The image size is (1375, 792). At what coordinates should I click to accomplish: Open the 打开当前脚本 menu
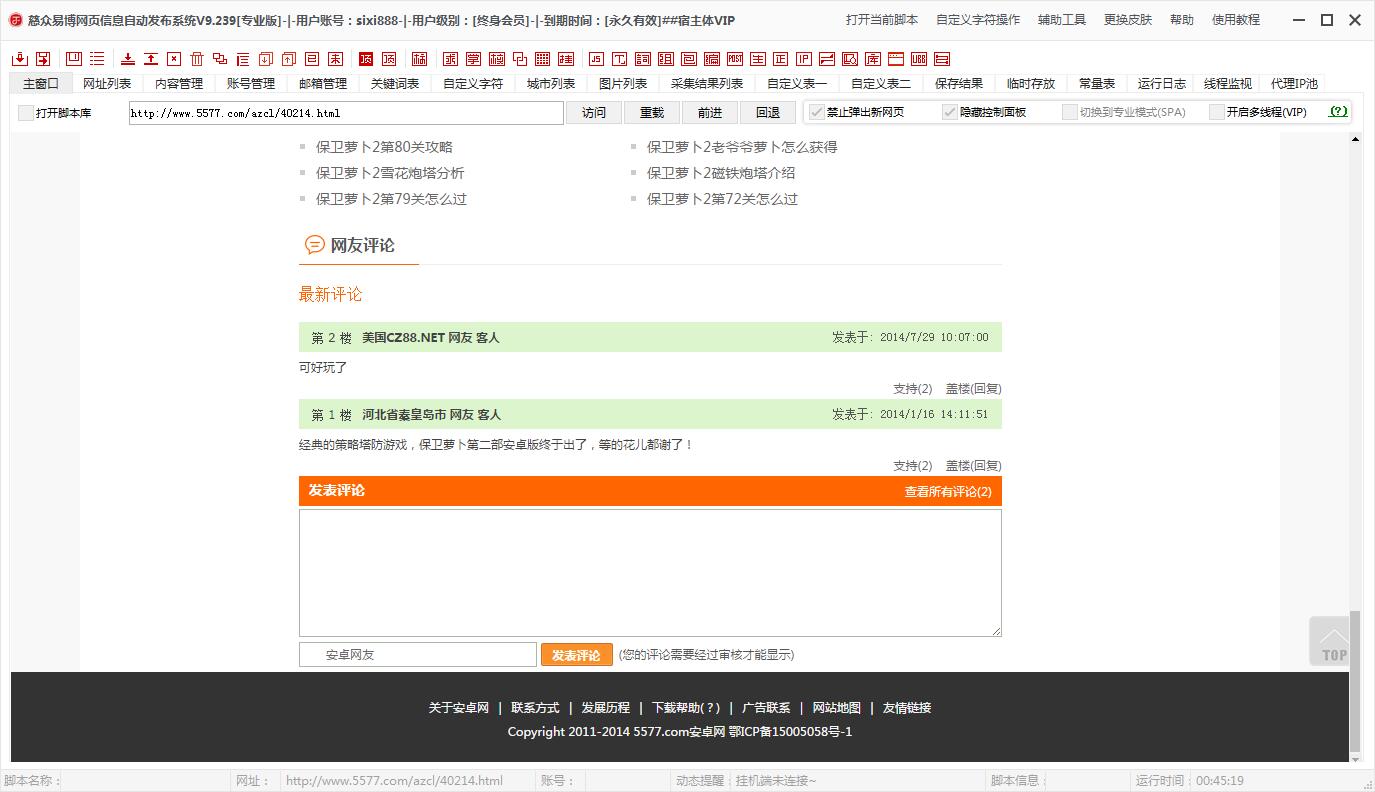point(882,20)
